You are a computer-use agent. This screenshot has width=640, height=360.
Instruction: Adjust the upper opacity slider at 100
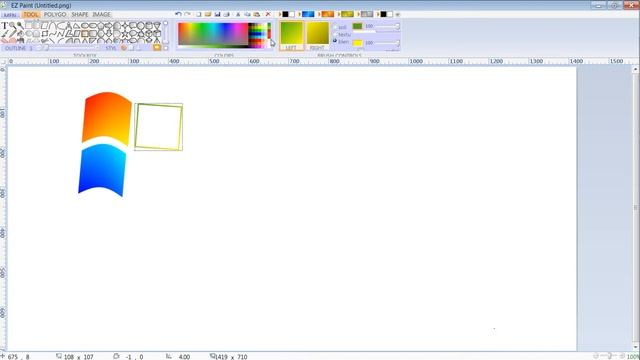pos(388,27)
